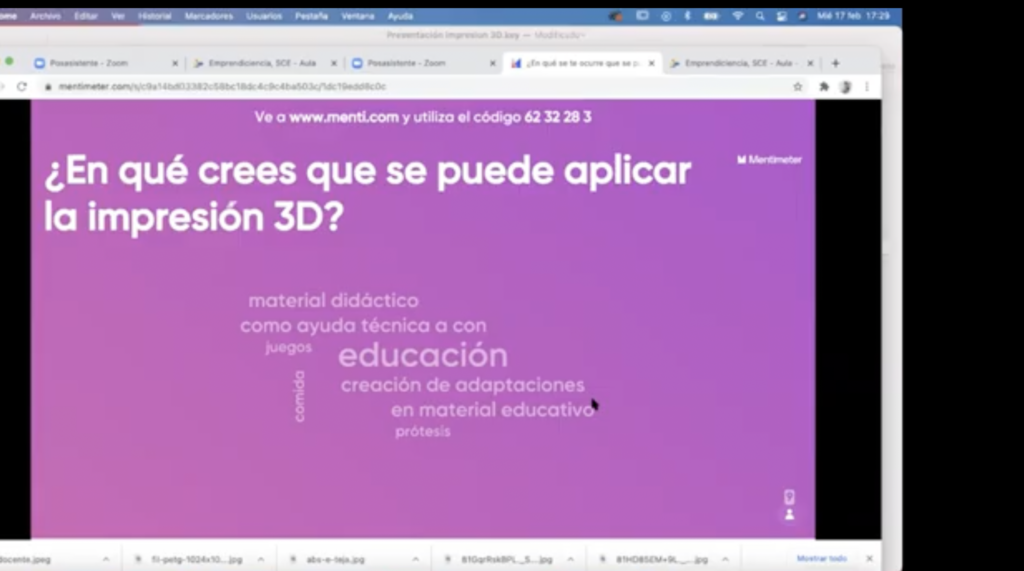
Task: Open the Historial menu
Action: [154, 16]
